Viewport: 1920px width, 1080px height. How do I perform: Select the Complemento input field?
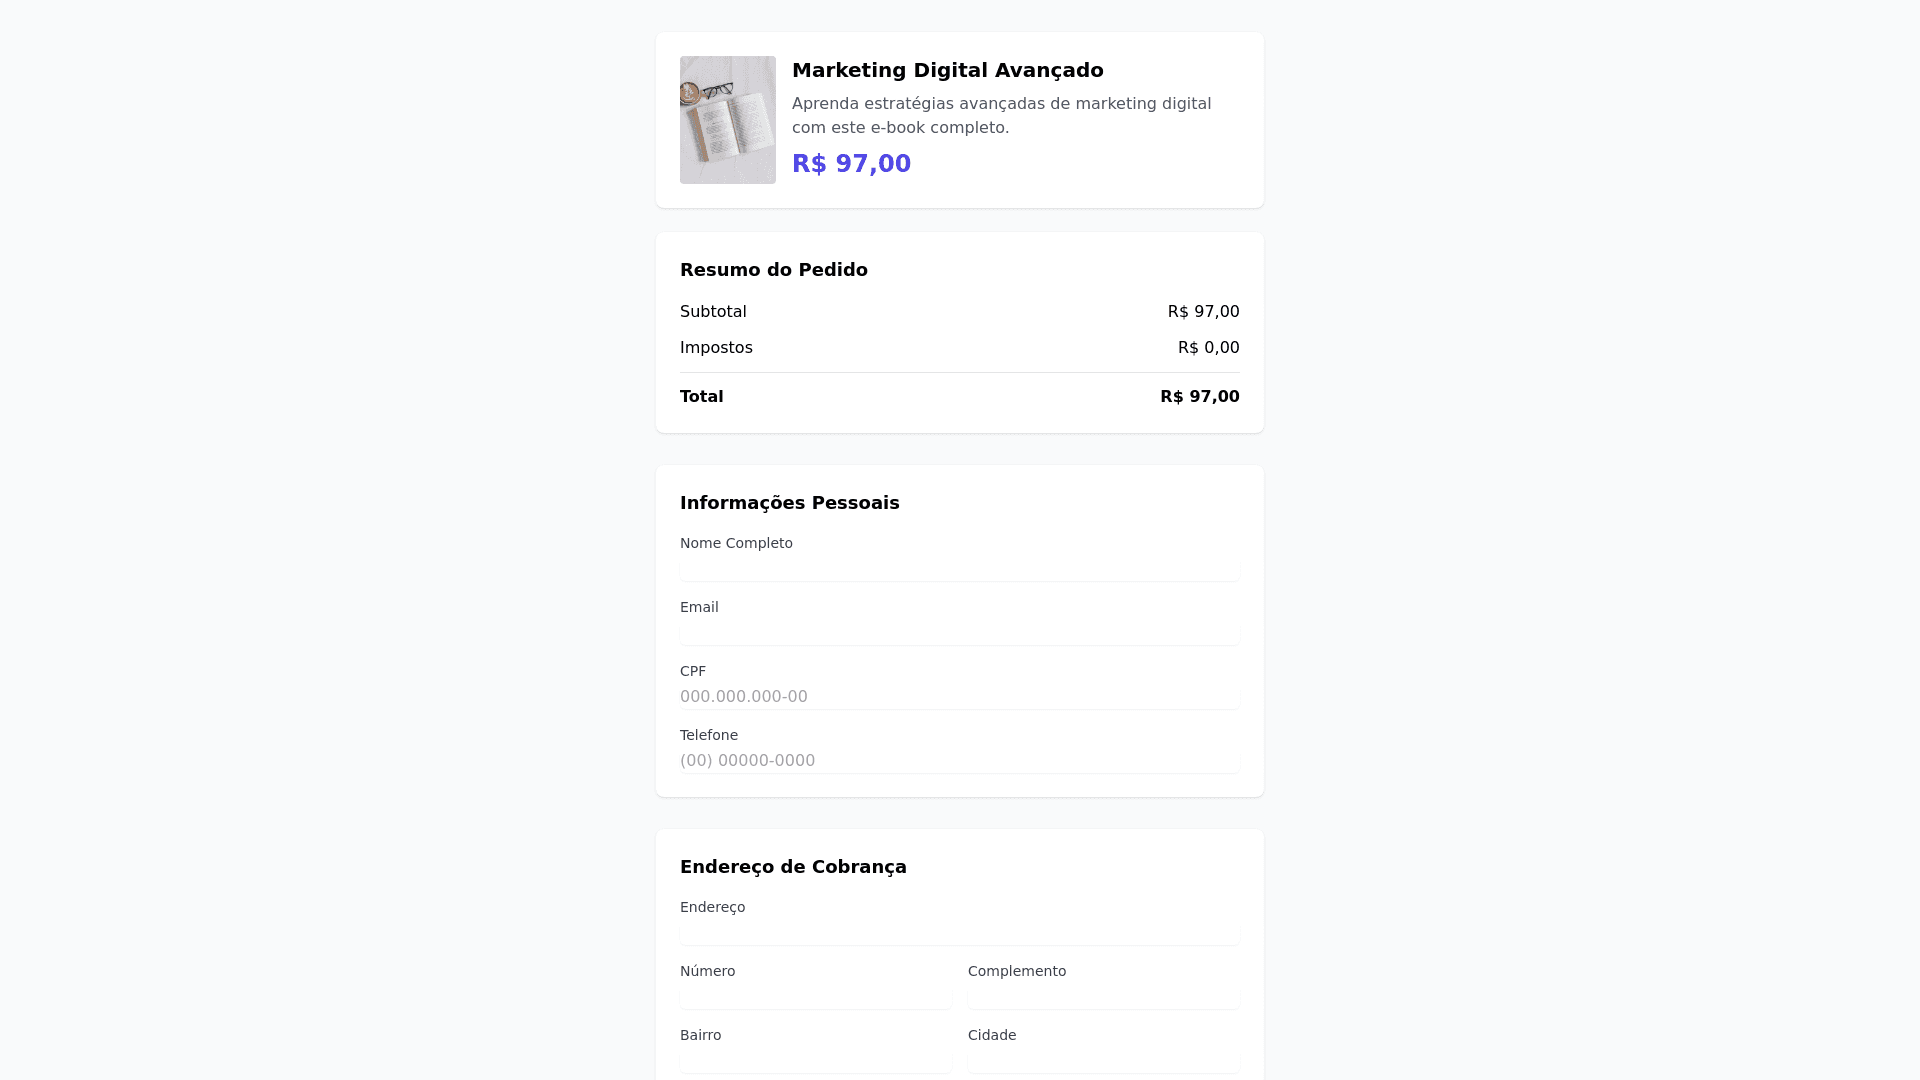click(1103, 997)
